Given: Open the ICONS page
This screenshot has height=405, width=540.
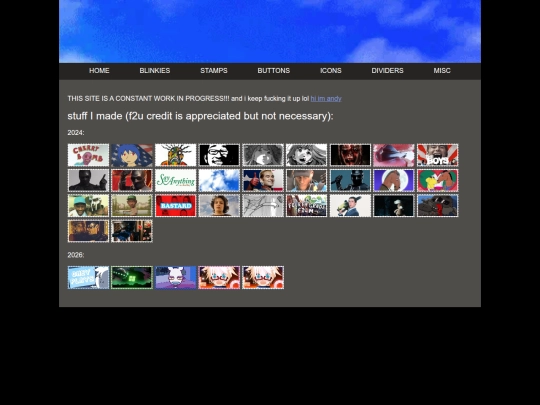Looking at the screenshot, I should click(331, 71).
